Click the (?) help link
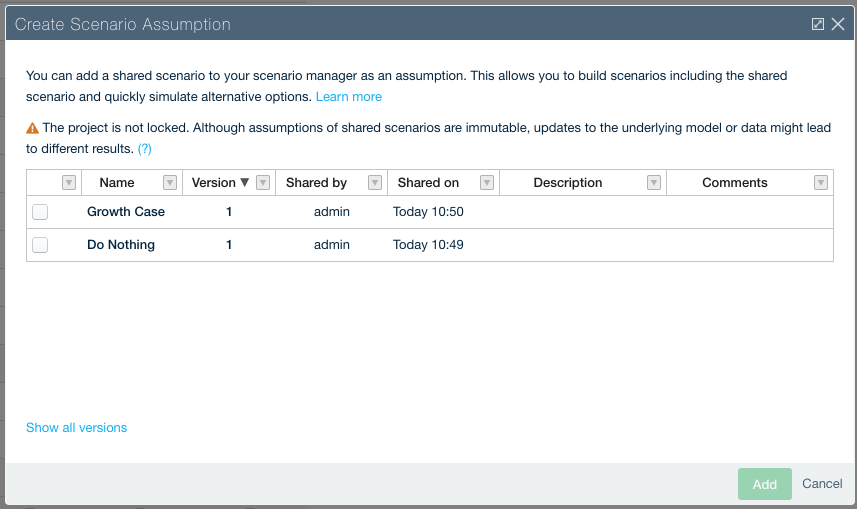857x509 pixels. tap(145, 148)
